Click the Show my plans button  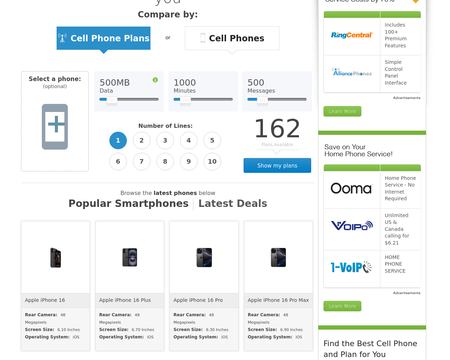click(x=277, y=165)
